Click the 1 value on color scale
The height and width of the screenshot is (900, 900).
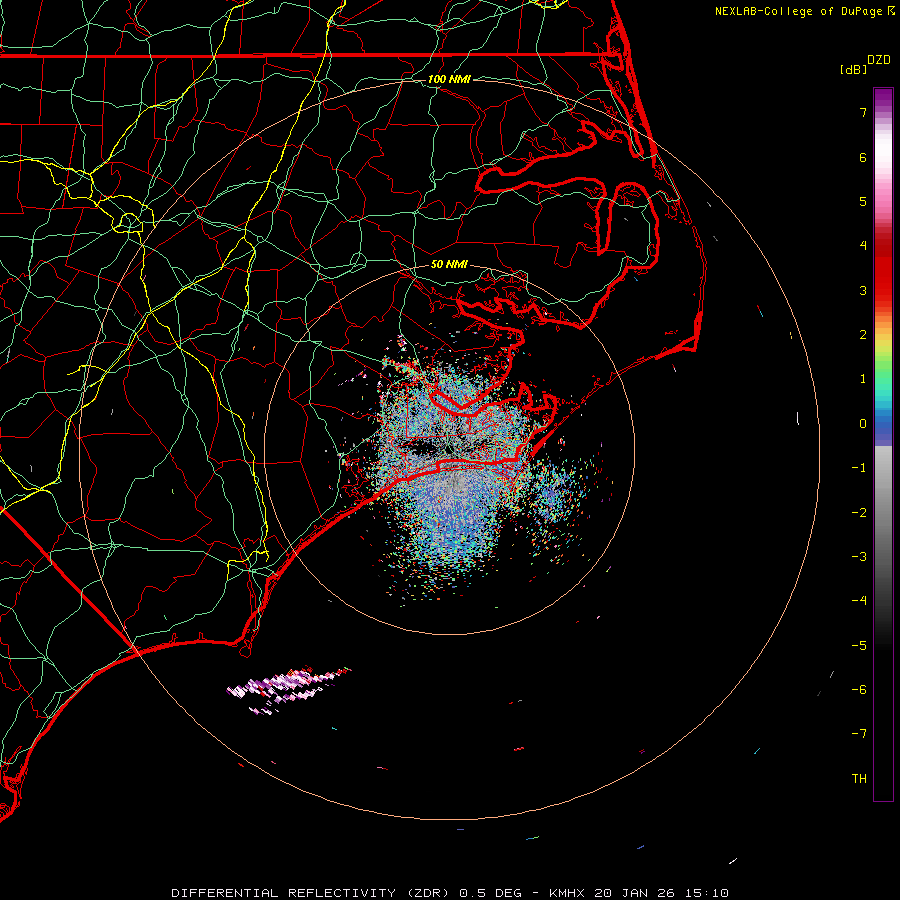(x=863, y=379)
